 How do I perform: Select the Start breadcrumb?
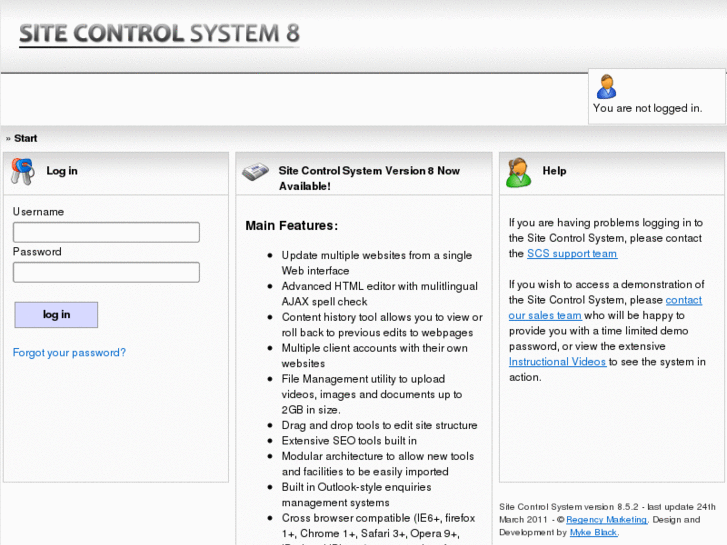pos(26,138)
